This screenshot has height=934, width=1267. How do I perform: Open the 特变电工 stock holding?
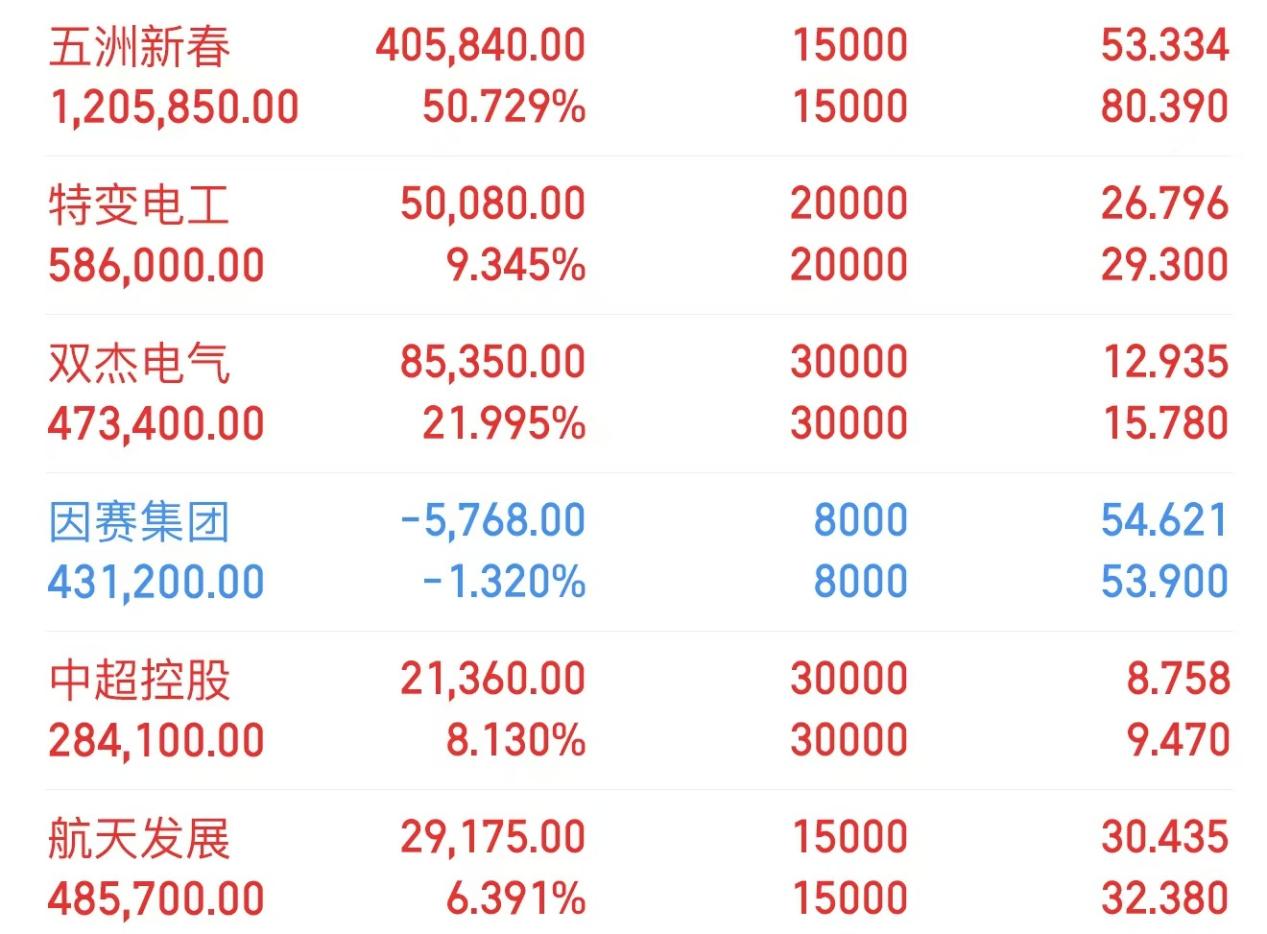139,205
